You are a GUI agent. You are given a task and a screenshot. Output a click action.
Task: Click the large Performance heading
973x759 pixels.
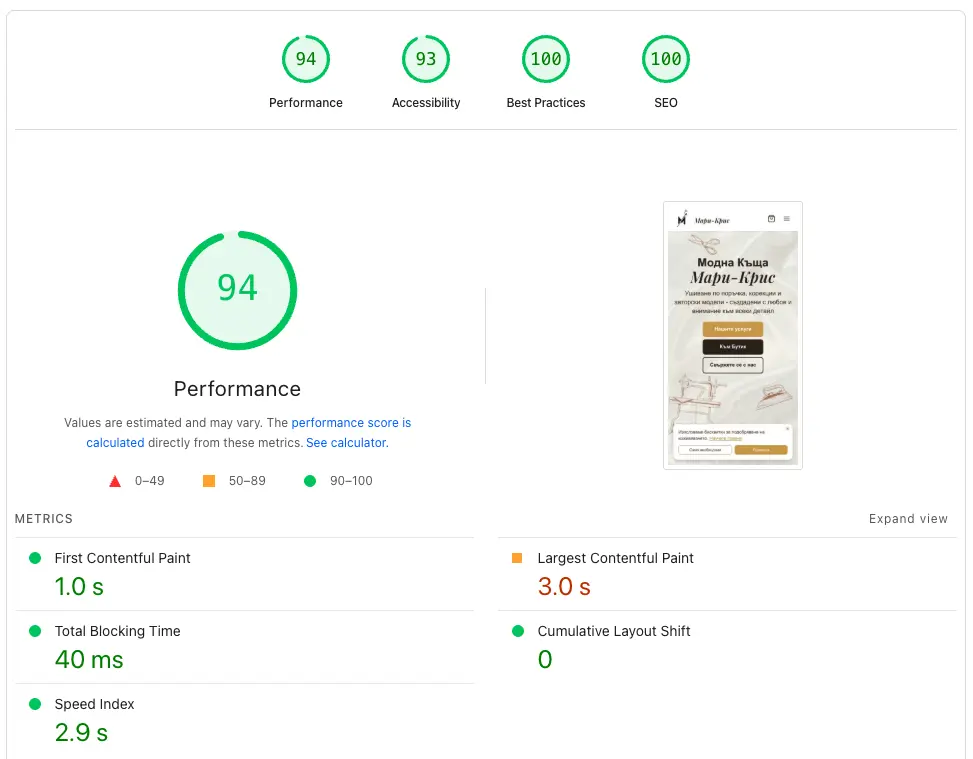[237, 389]
